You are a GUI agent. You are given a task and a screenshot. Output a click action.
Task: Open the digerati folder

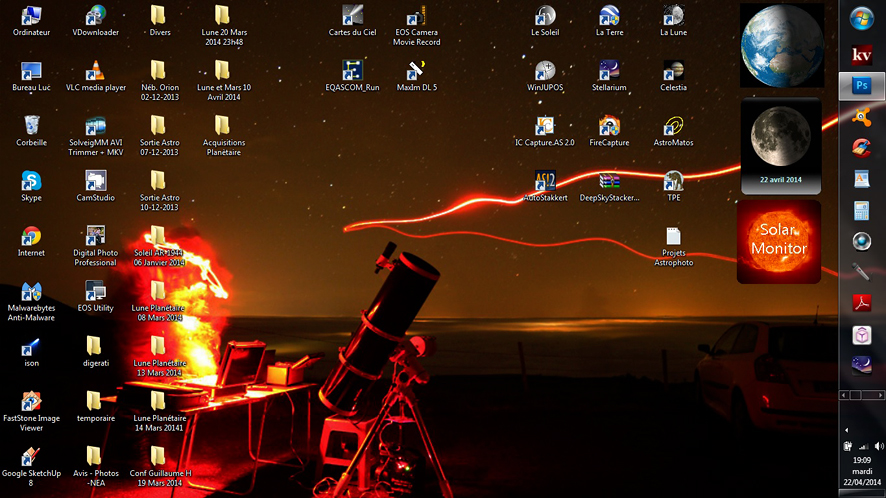tap(95, 352)
